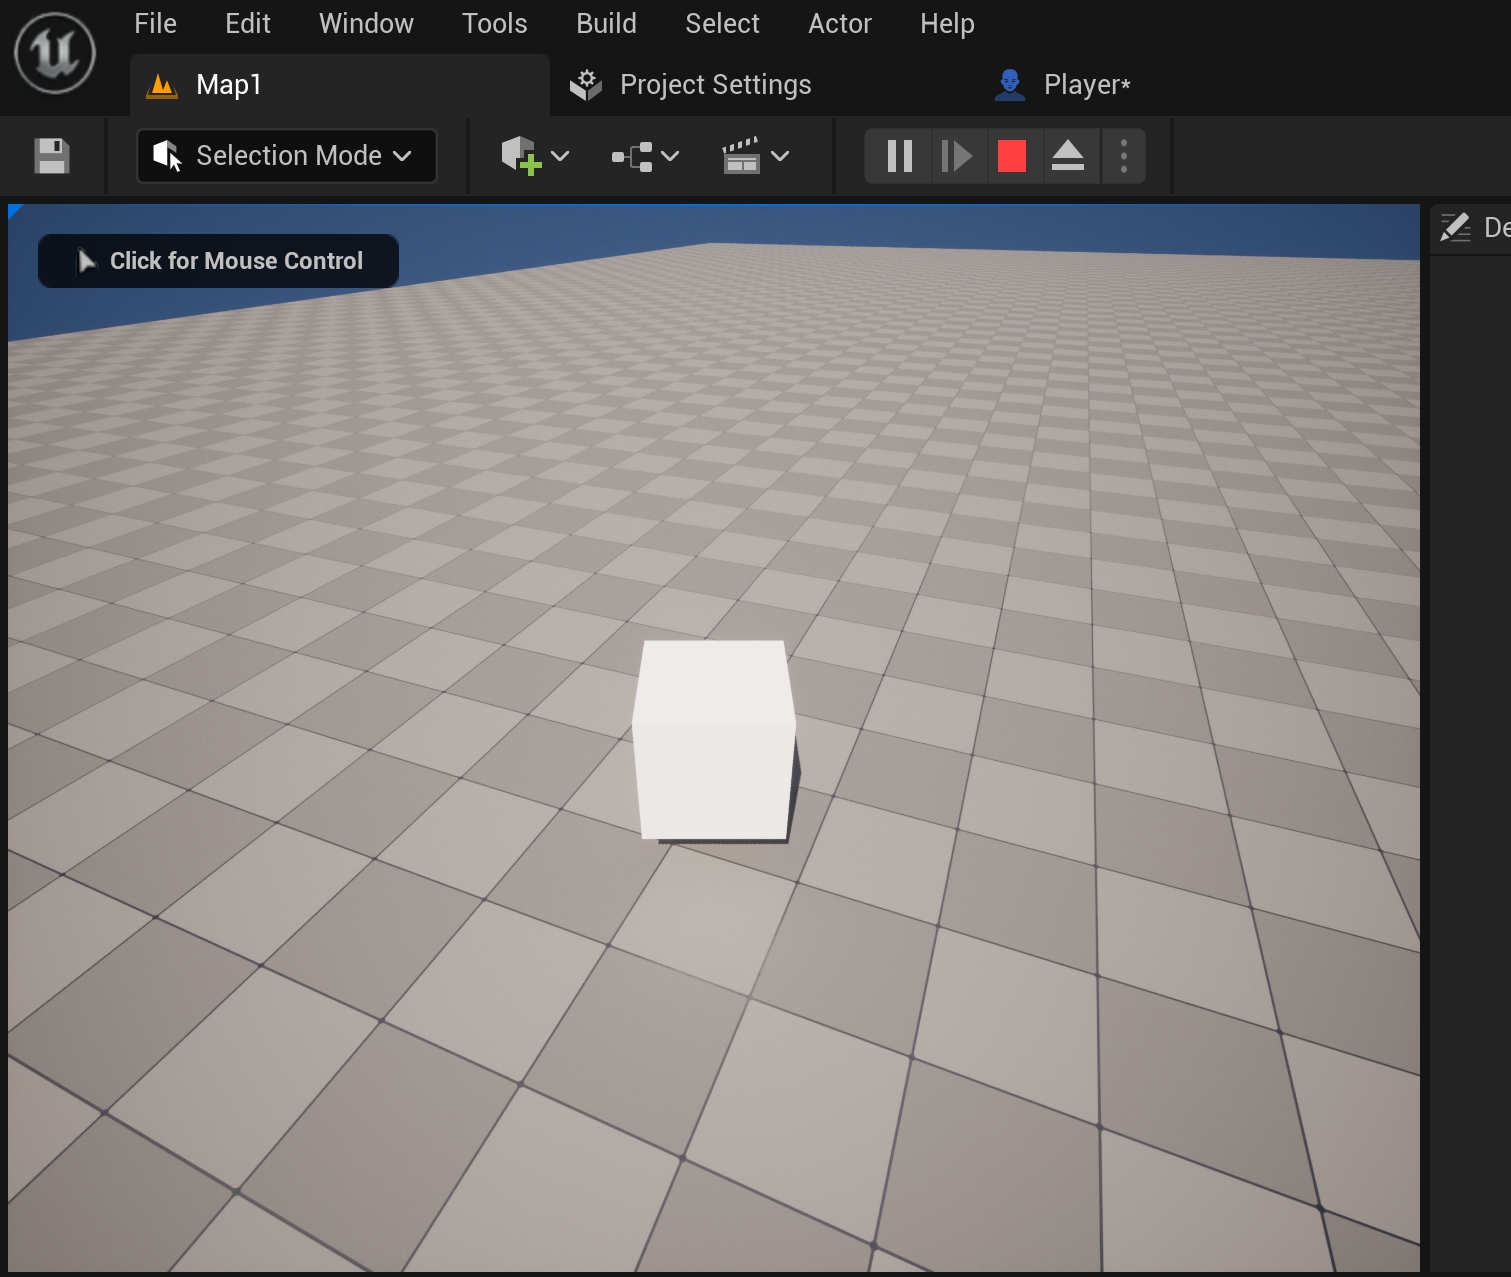Open the Build menu
This screenshot has width=1511, height=1277.
coord(606,23)
